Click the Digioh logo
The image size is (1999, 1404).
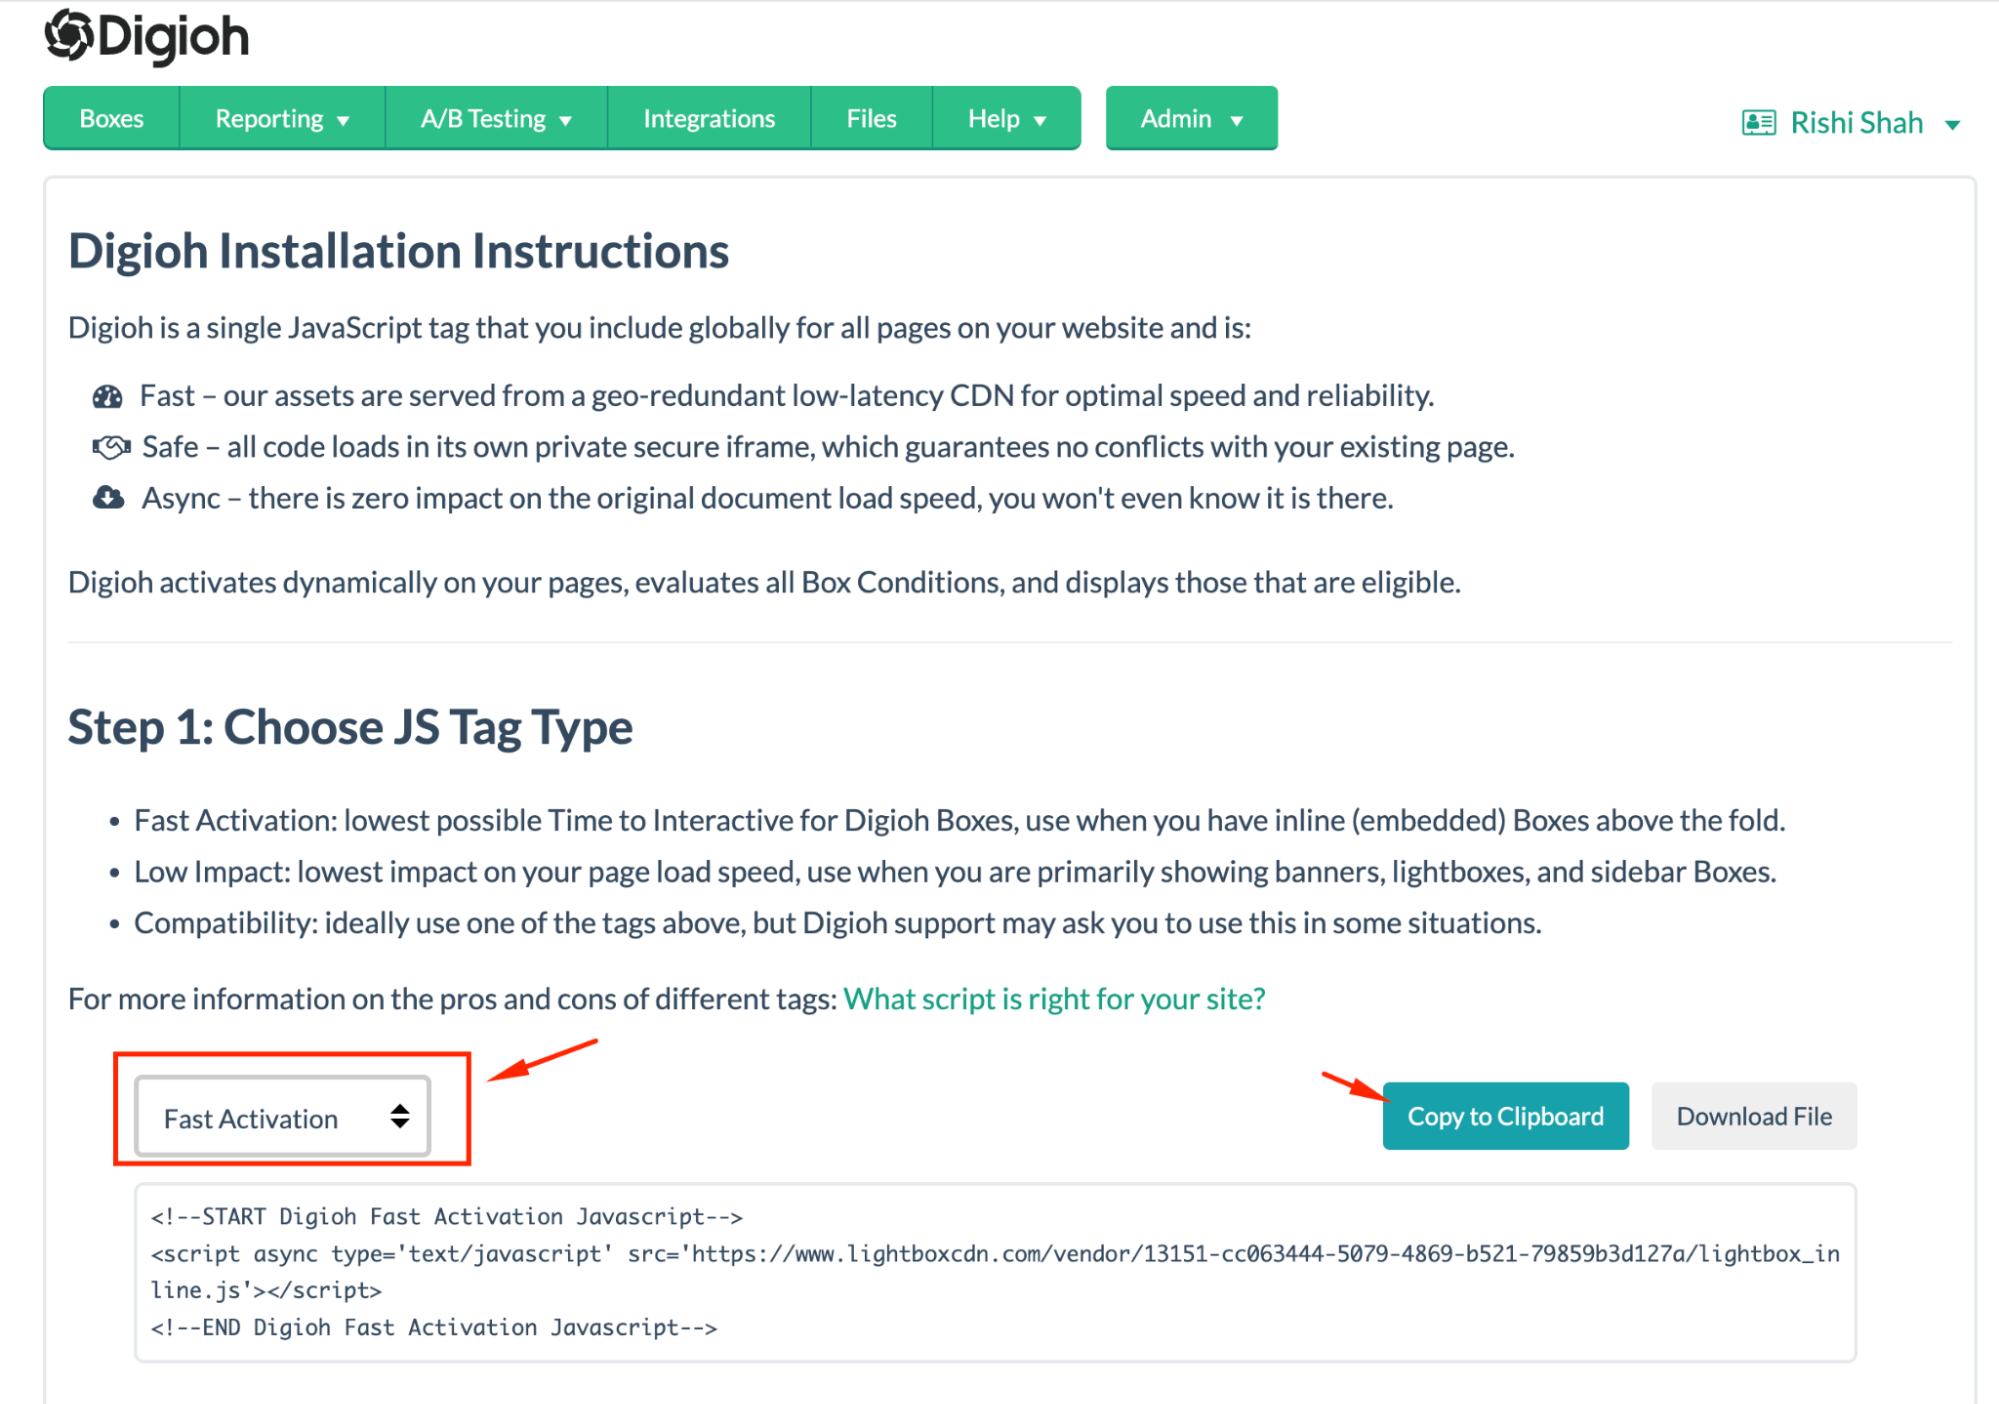click(x=147, y=37)
